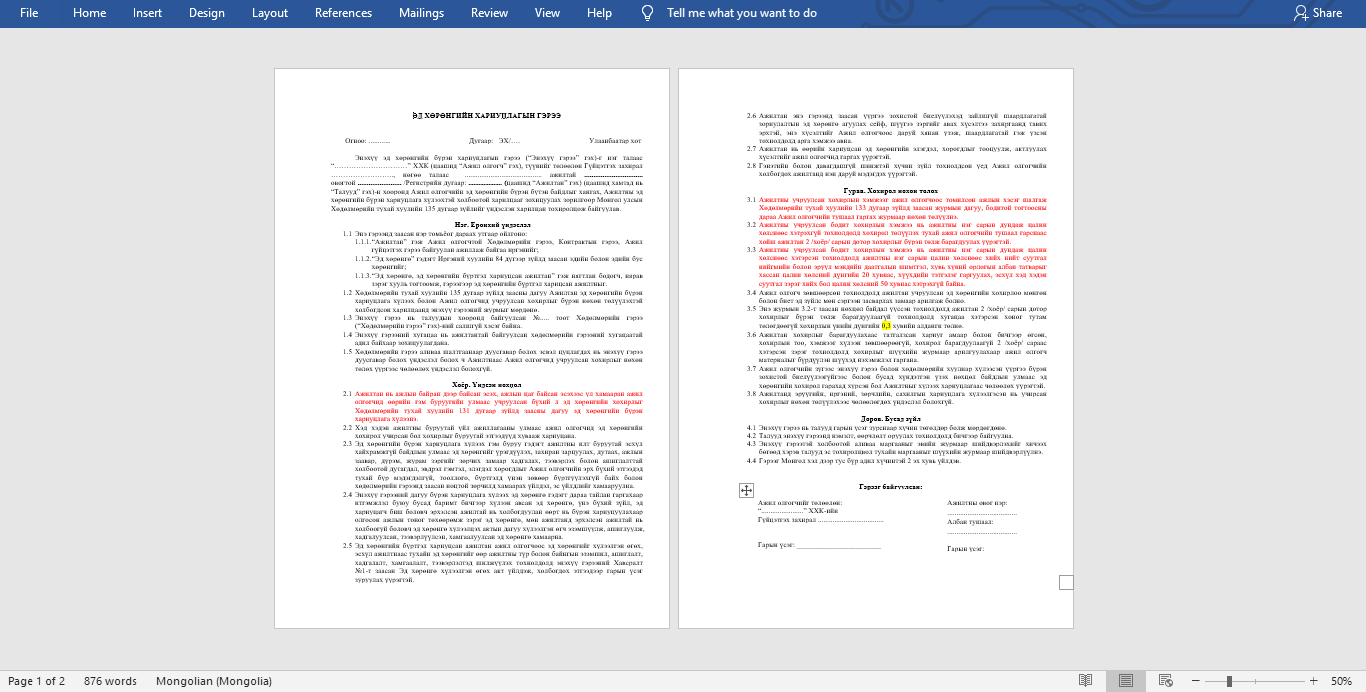Click the Share button
This screenshot has height=692, width=1366.
coord(1318,13)
